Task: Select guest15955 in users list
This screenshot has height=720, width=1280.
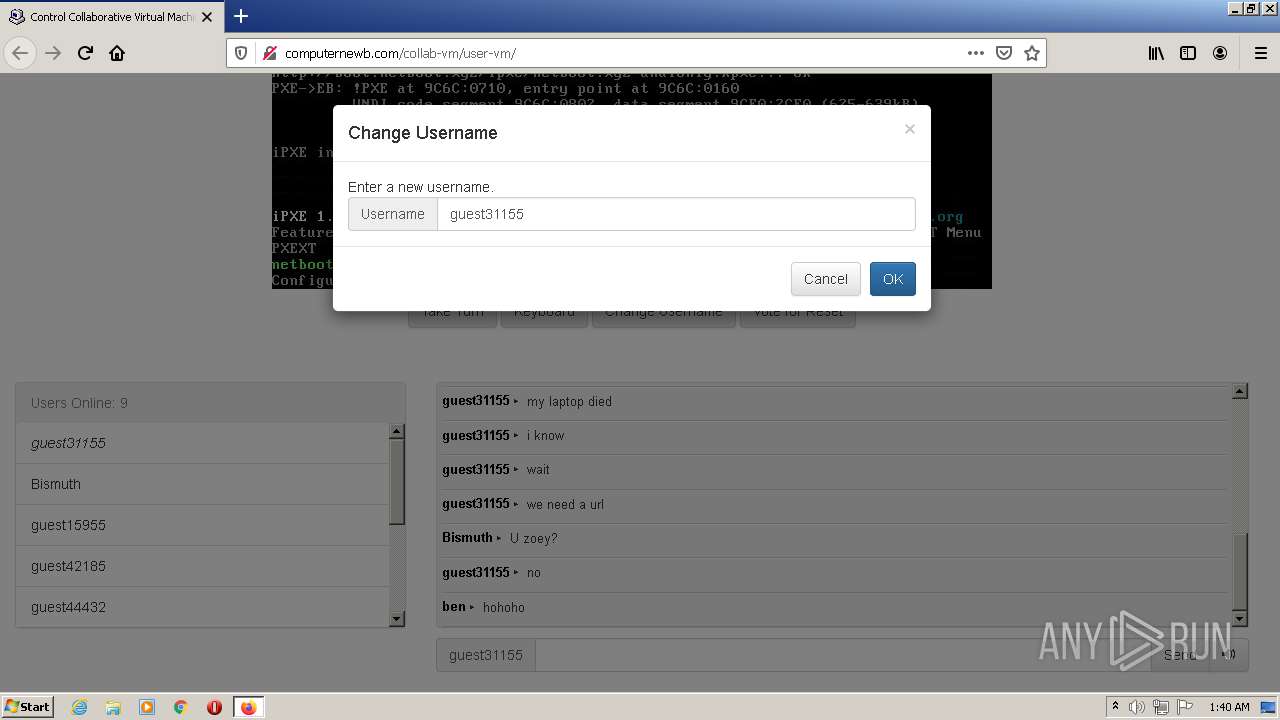Action: click(202, 525)
